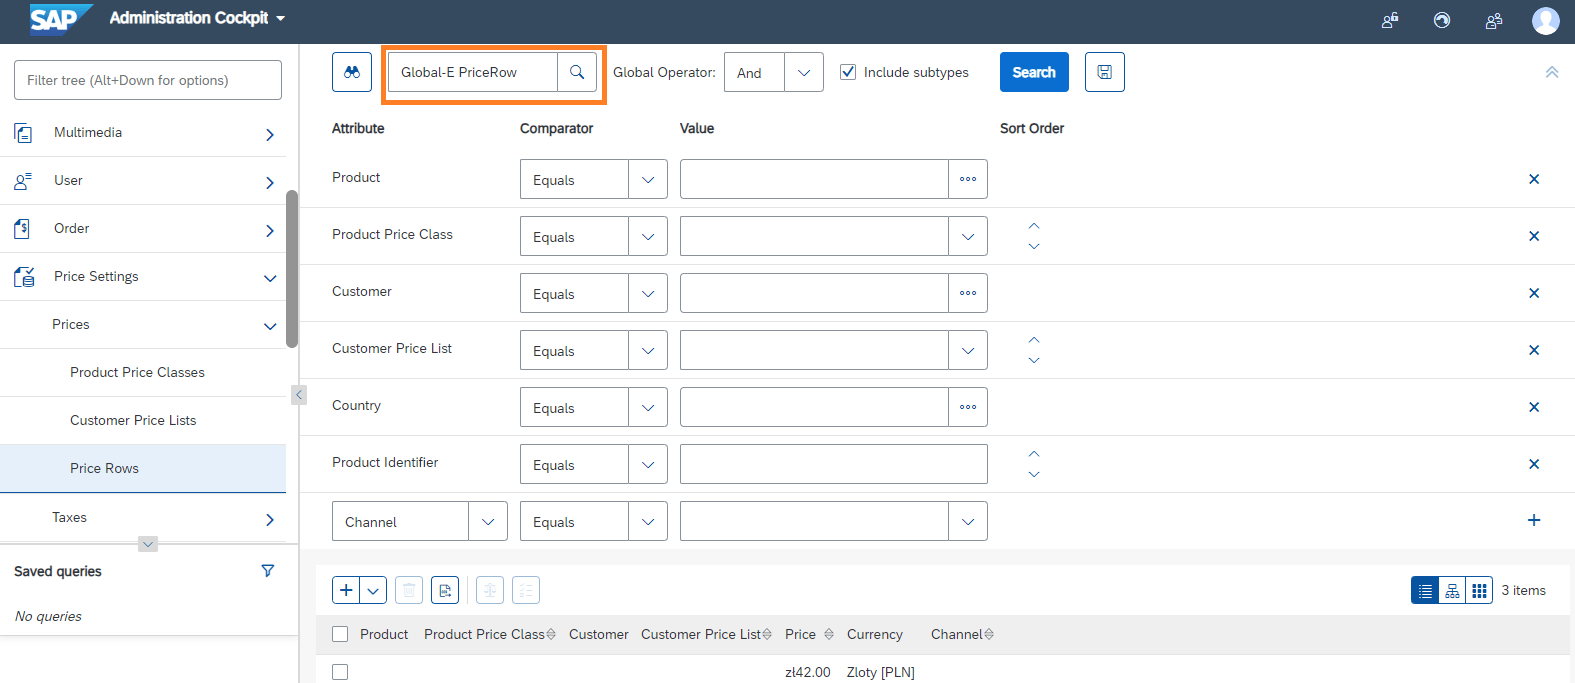Uncheck Include subtypes checkbox

coord(848,72)
